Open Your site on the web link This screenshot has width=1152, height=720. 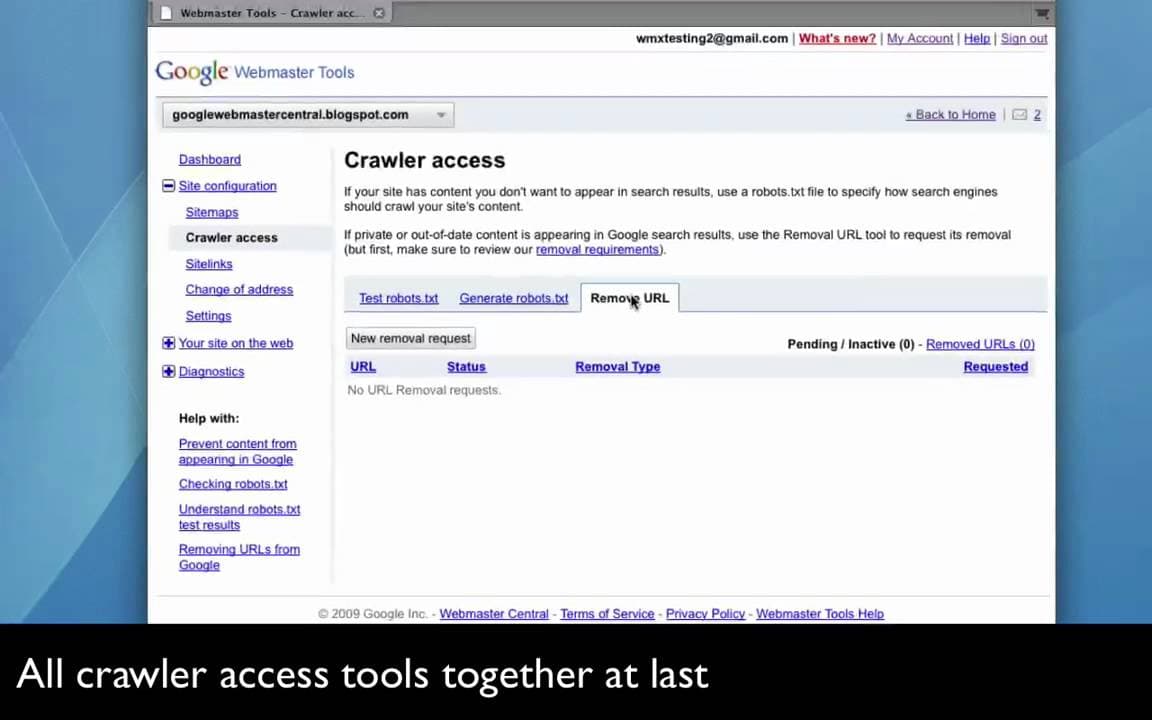[x=236, y=343]
